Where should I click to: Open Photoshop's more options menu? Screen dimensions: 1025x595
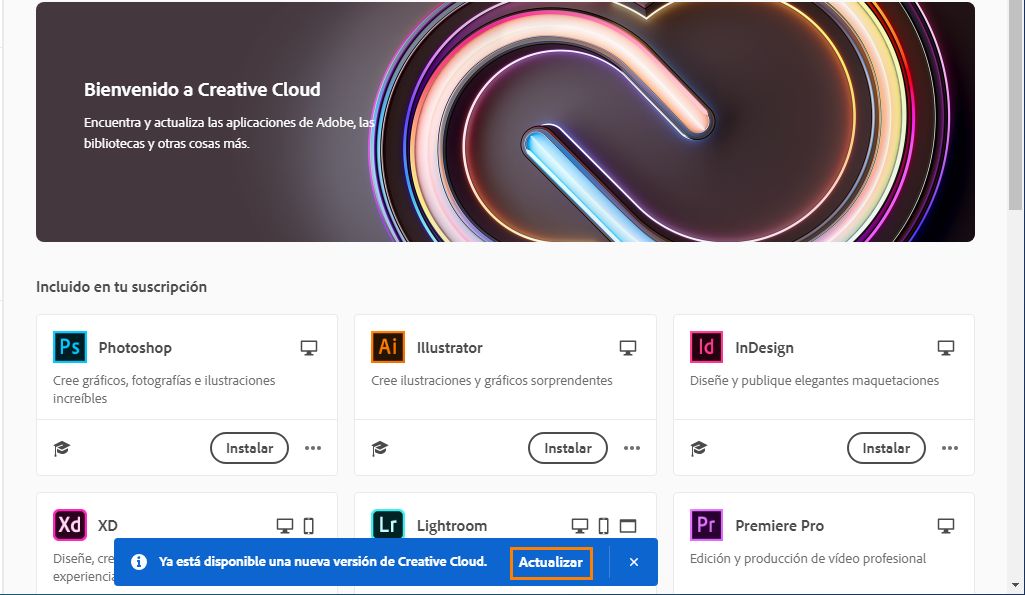click(312, 448)
